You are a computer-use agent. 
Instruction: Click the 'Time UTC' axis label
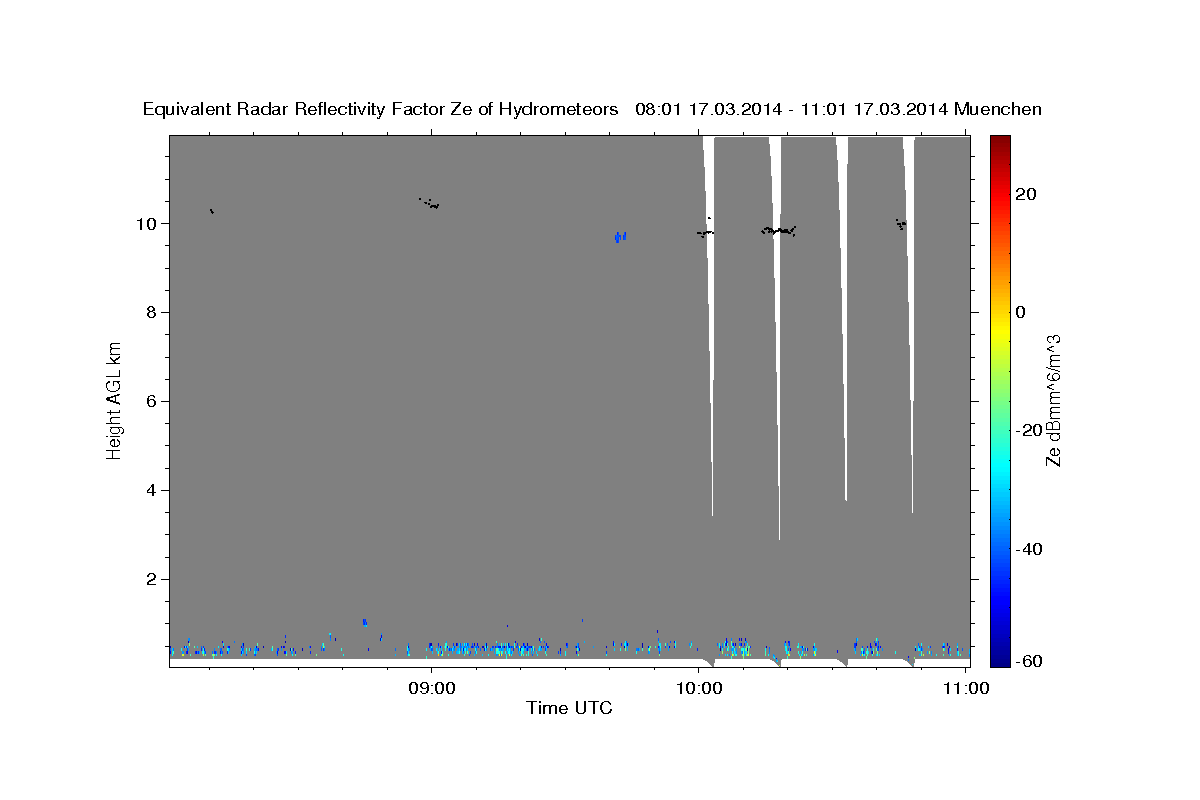click(569, 708)
